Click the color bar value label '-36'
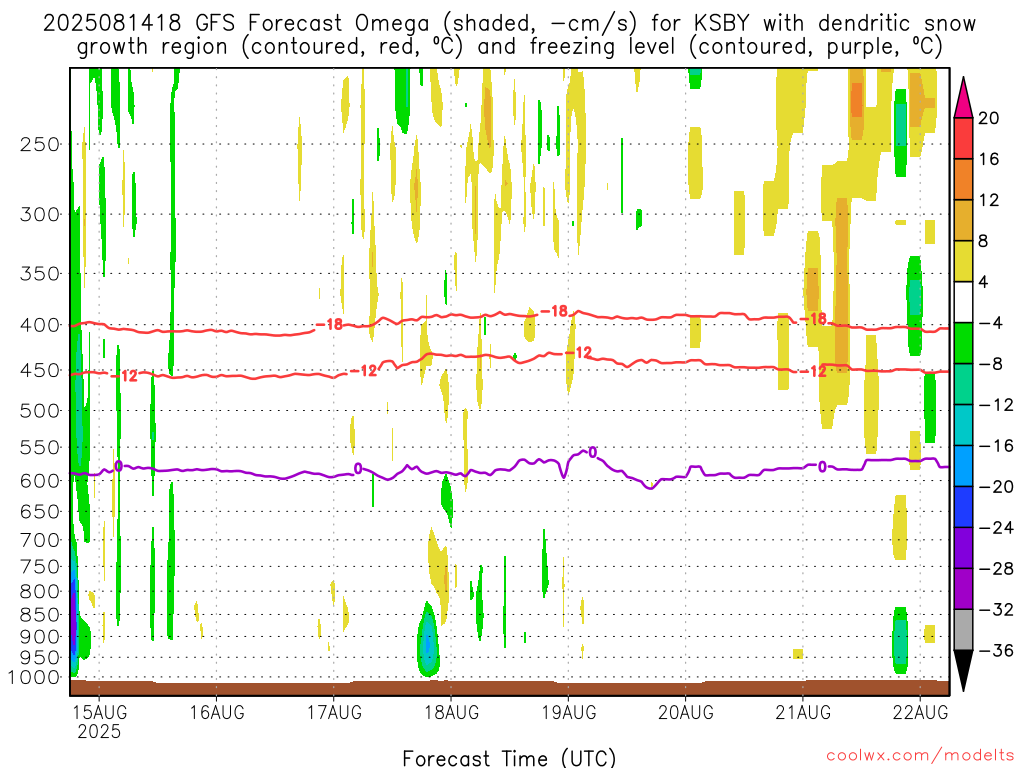 pos(996,650)
